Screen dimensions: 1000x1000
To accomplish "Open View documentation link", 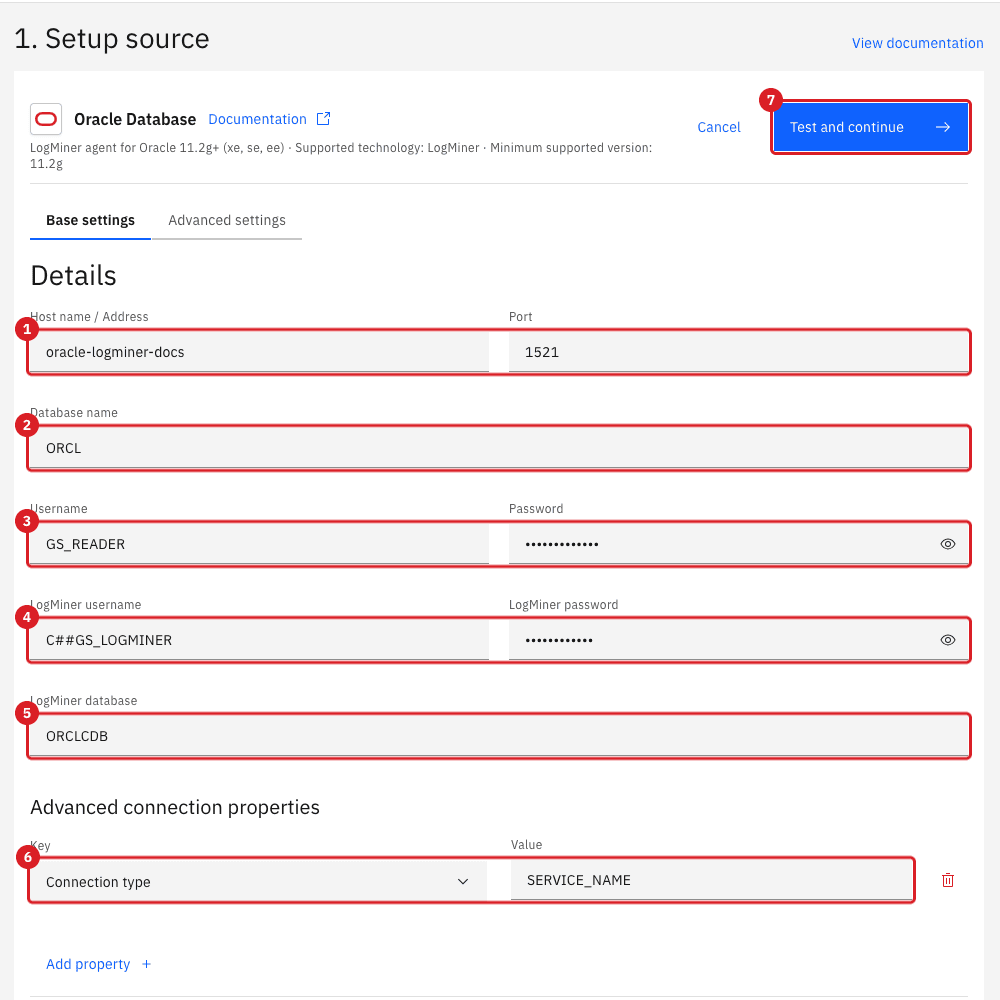I will [917, 43].
